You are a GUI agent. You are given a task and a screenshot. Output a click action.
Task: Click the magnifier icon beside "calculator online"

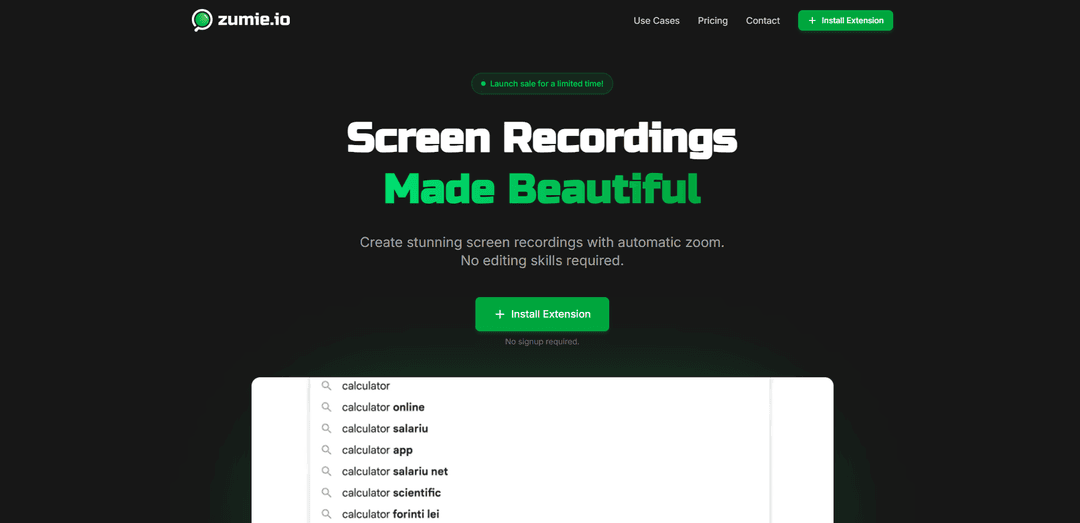[326, 407]
